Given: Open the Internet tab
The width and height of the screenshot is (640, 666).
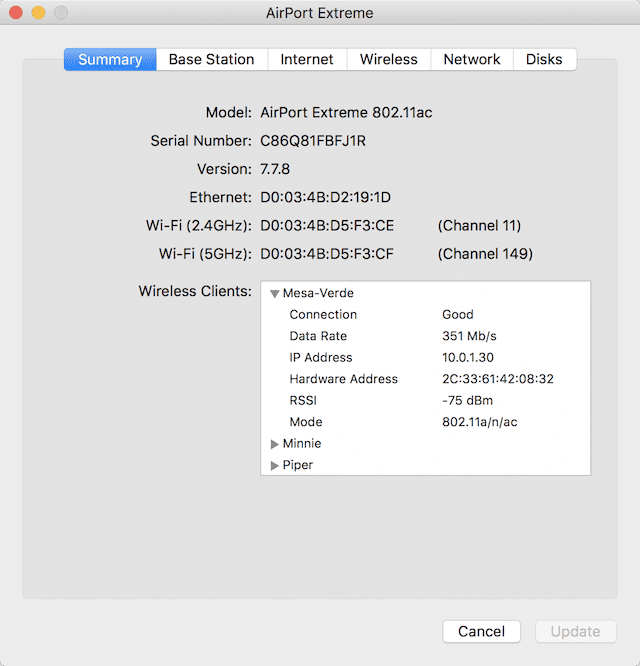Looking at the screenshot, I should tap(307, 59).
